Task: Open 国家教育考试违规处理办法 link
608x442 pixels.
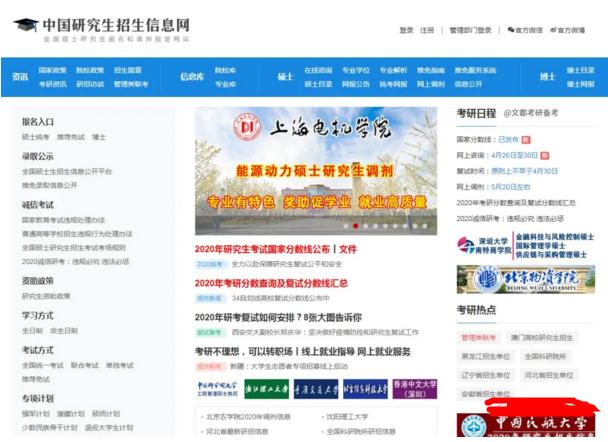Action: click(63, 220)
